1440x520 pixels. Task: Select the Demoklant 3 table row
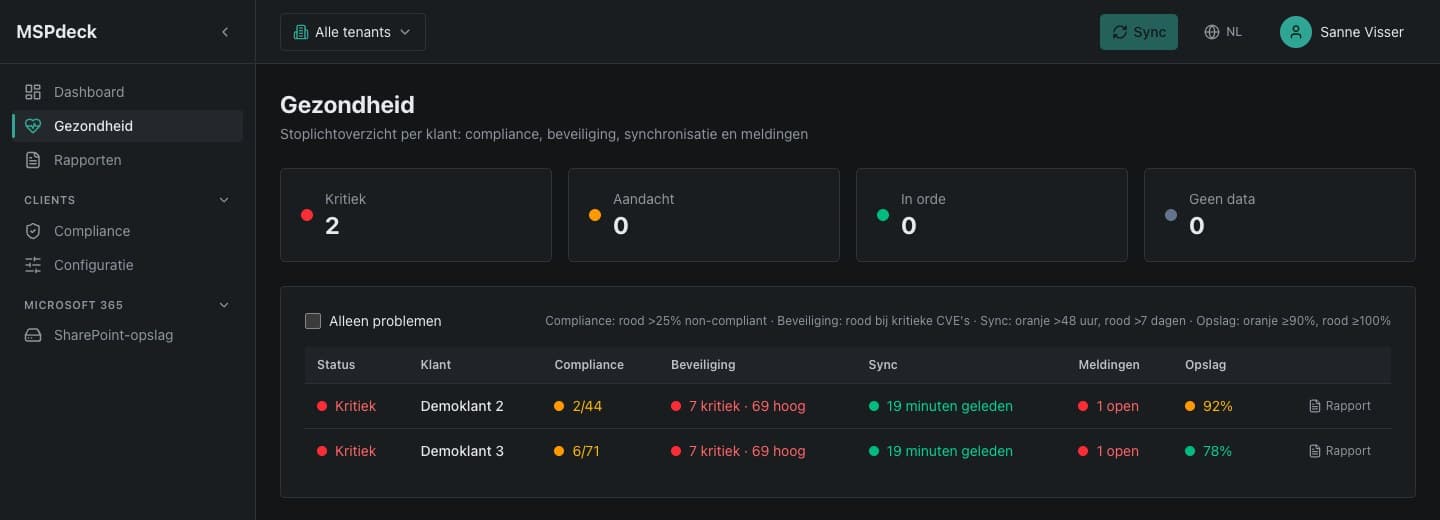(x=848, y=451)
